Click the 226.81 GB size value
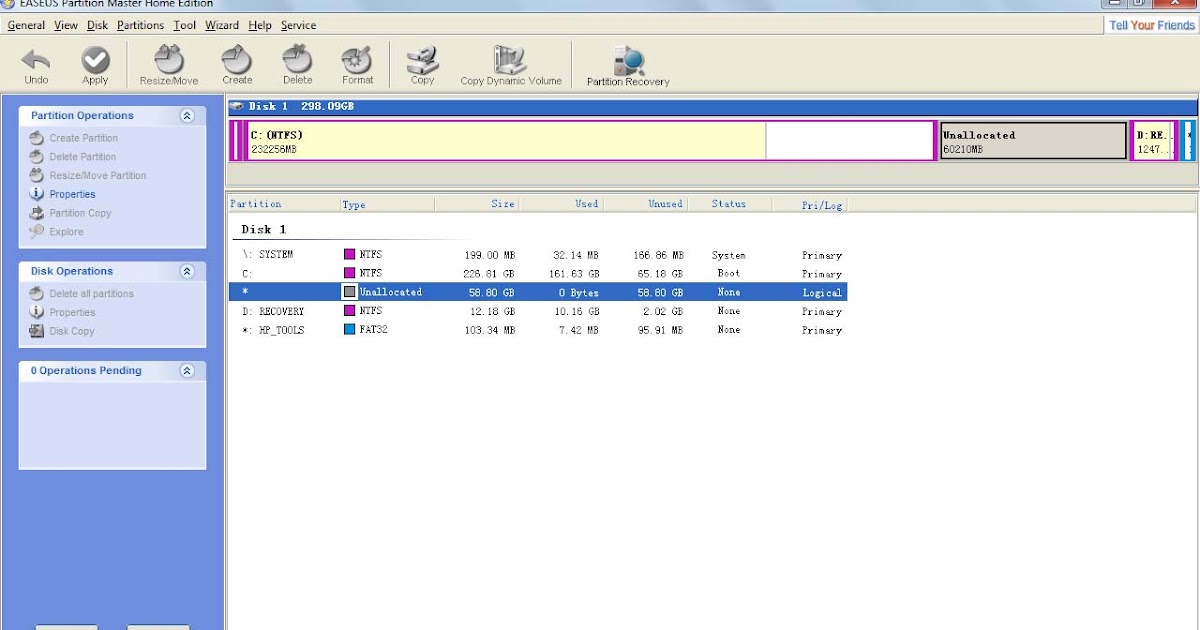Image resolution: width=1200 pixels, height=630 pixels. 489,273
